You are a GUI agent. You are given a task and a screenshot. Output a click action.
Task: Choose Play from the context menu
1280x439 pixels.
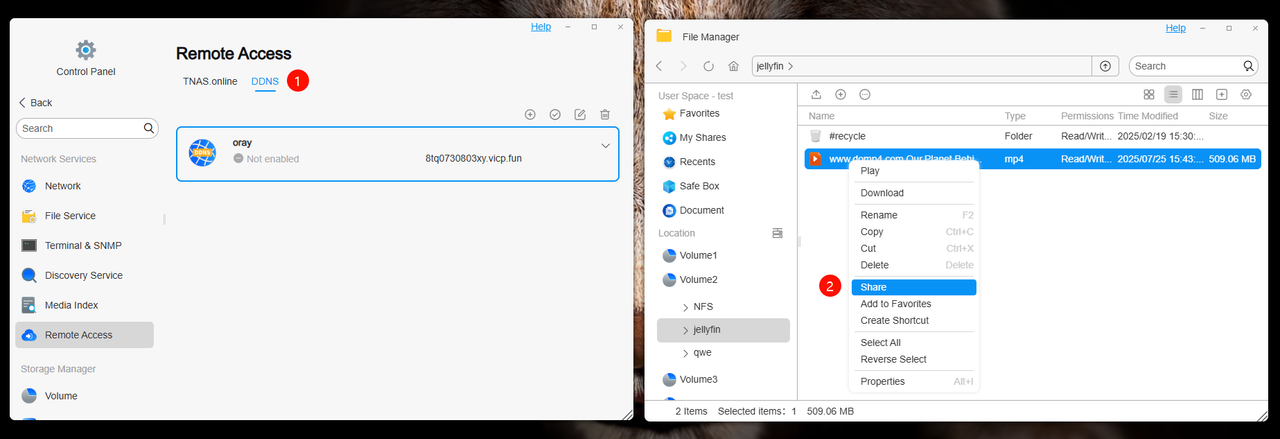tap(913, 172)
